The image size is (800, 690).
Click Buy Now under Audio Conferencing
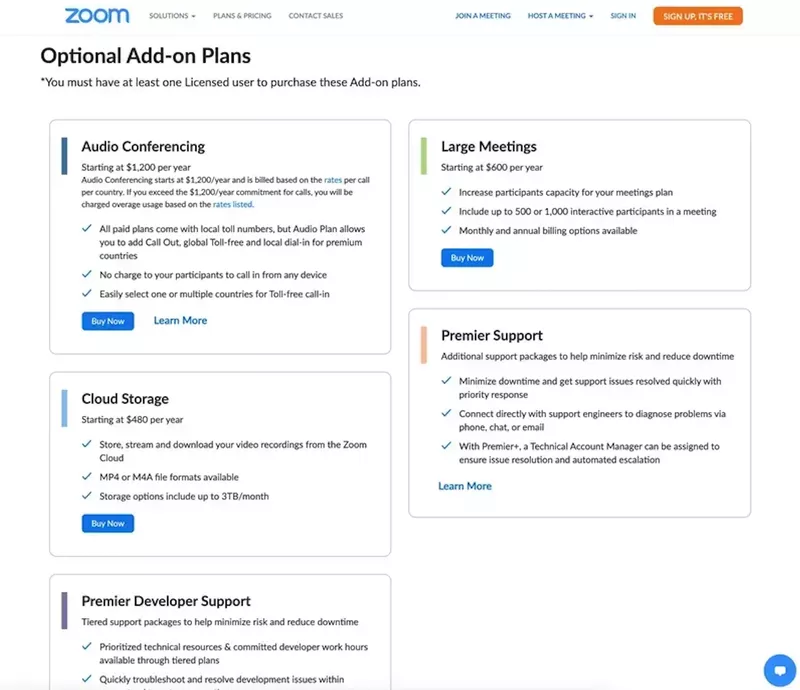click(107, 321)
